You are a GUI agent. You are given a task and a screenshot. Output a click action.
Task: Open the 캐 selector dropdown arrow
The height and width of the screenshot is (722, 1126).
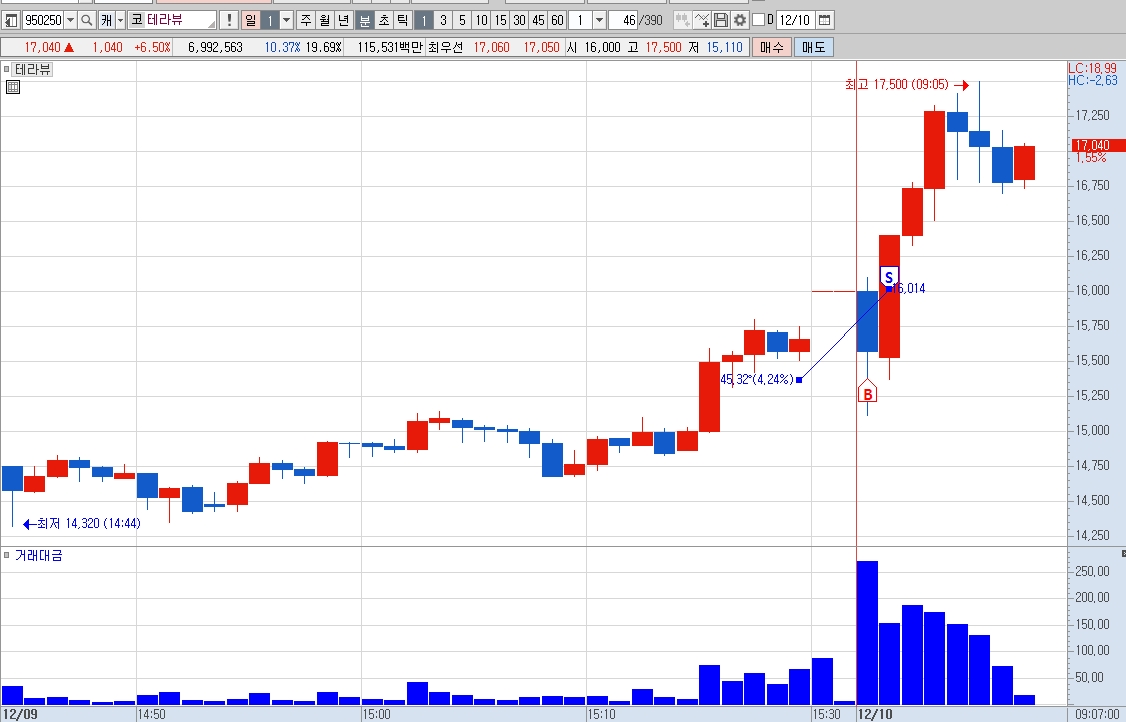[120, 20]
